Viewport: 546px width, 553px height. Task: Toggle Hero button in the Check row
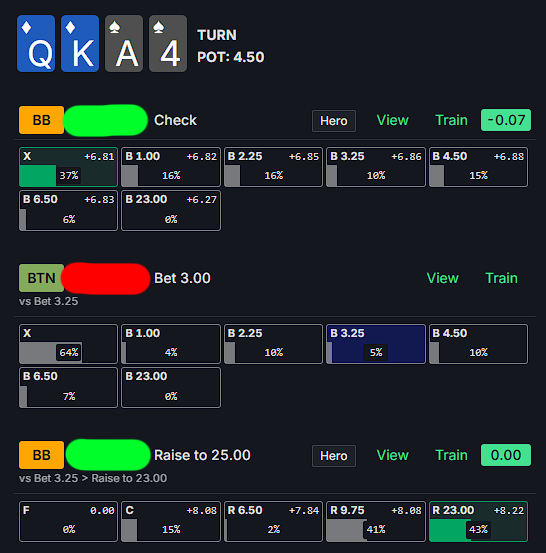(x=334, y=121)
